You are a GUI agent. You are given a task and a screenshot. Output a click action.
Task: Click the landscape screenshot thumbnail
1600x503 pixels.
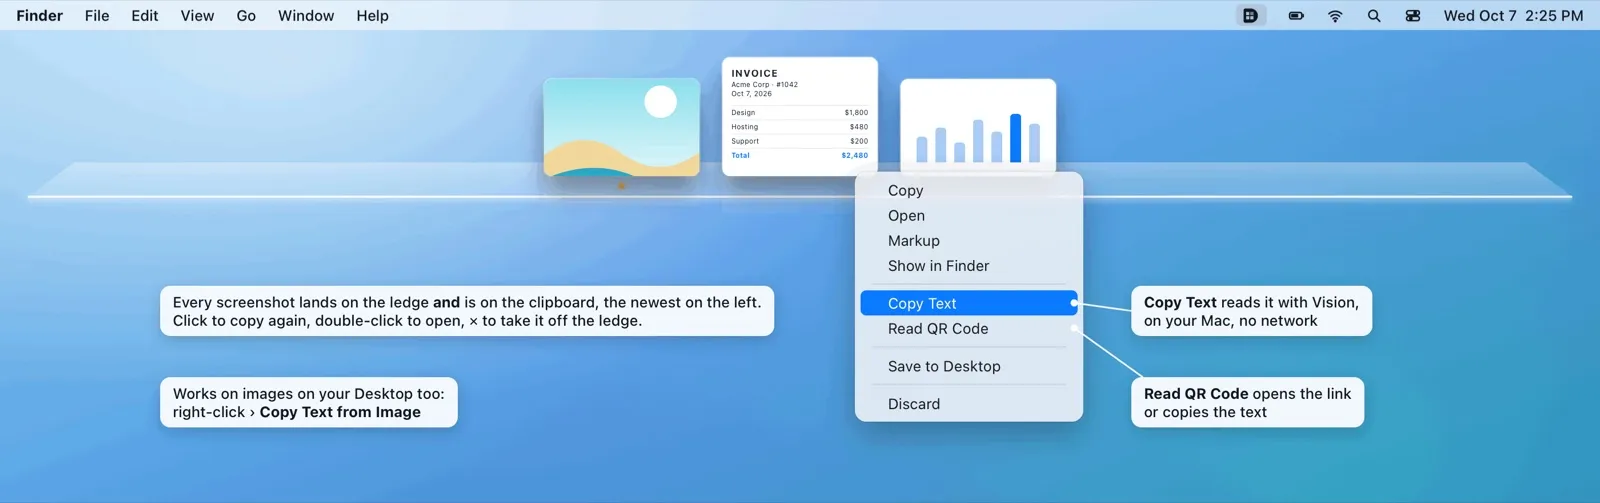[x=621, y=128]
